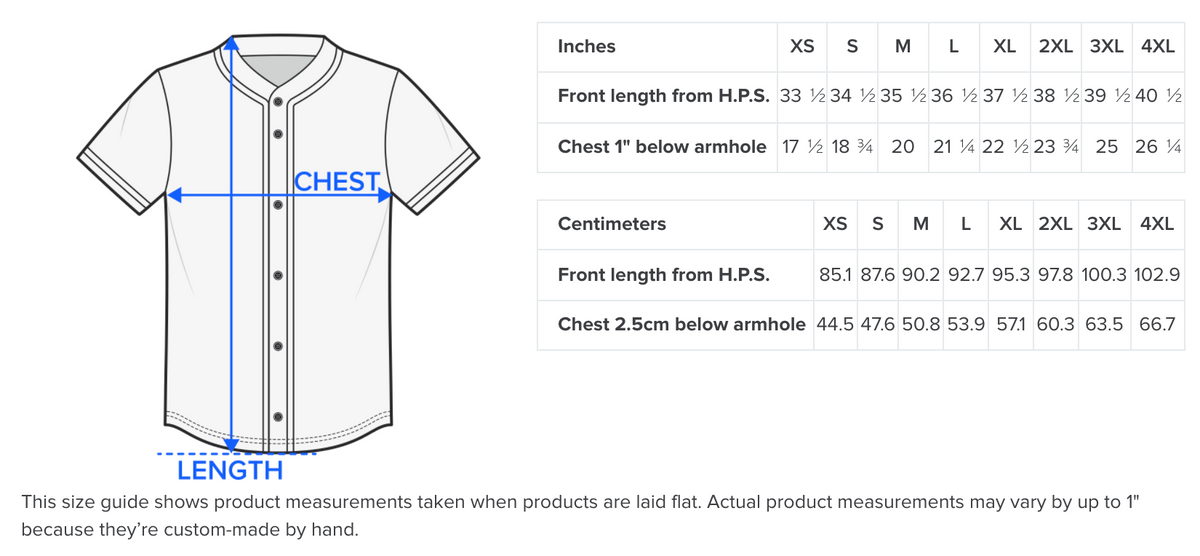Image resolution: width=1200 pixels, height=556 pixels.
Task: Click the Centimeters table header
Action: 611,224
